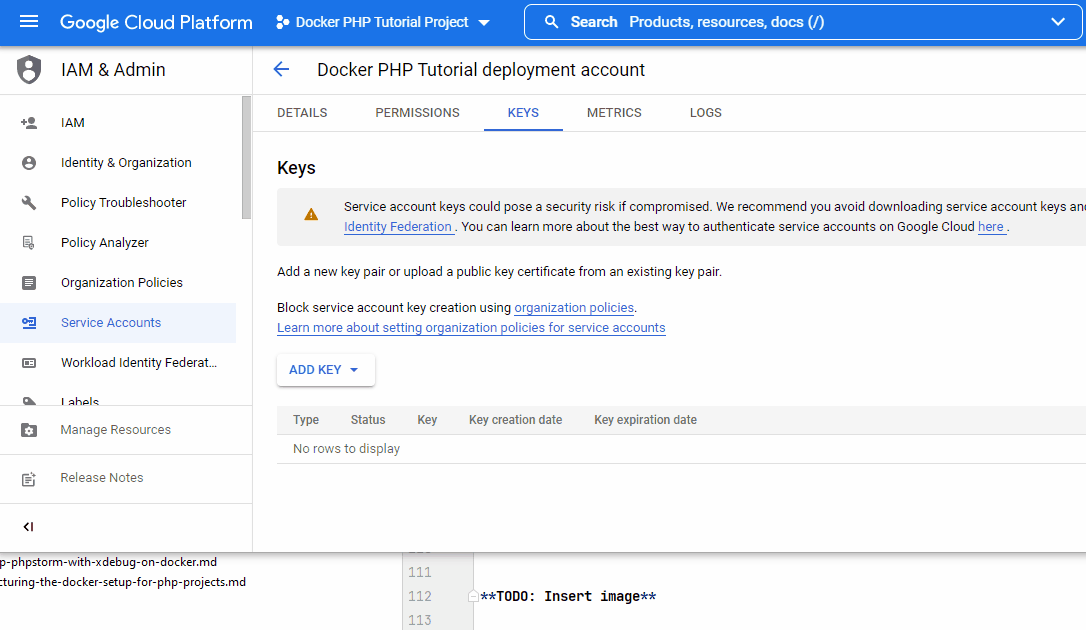This screenshot has width=1086, height=630.
Task: Click the sidebar vertical scrollbar
Action: point(246,158)
